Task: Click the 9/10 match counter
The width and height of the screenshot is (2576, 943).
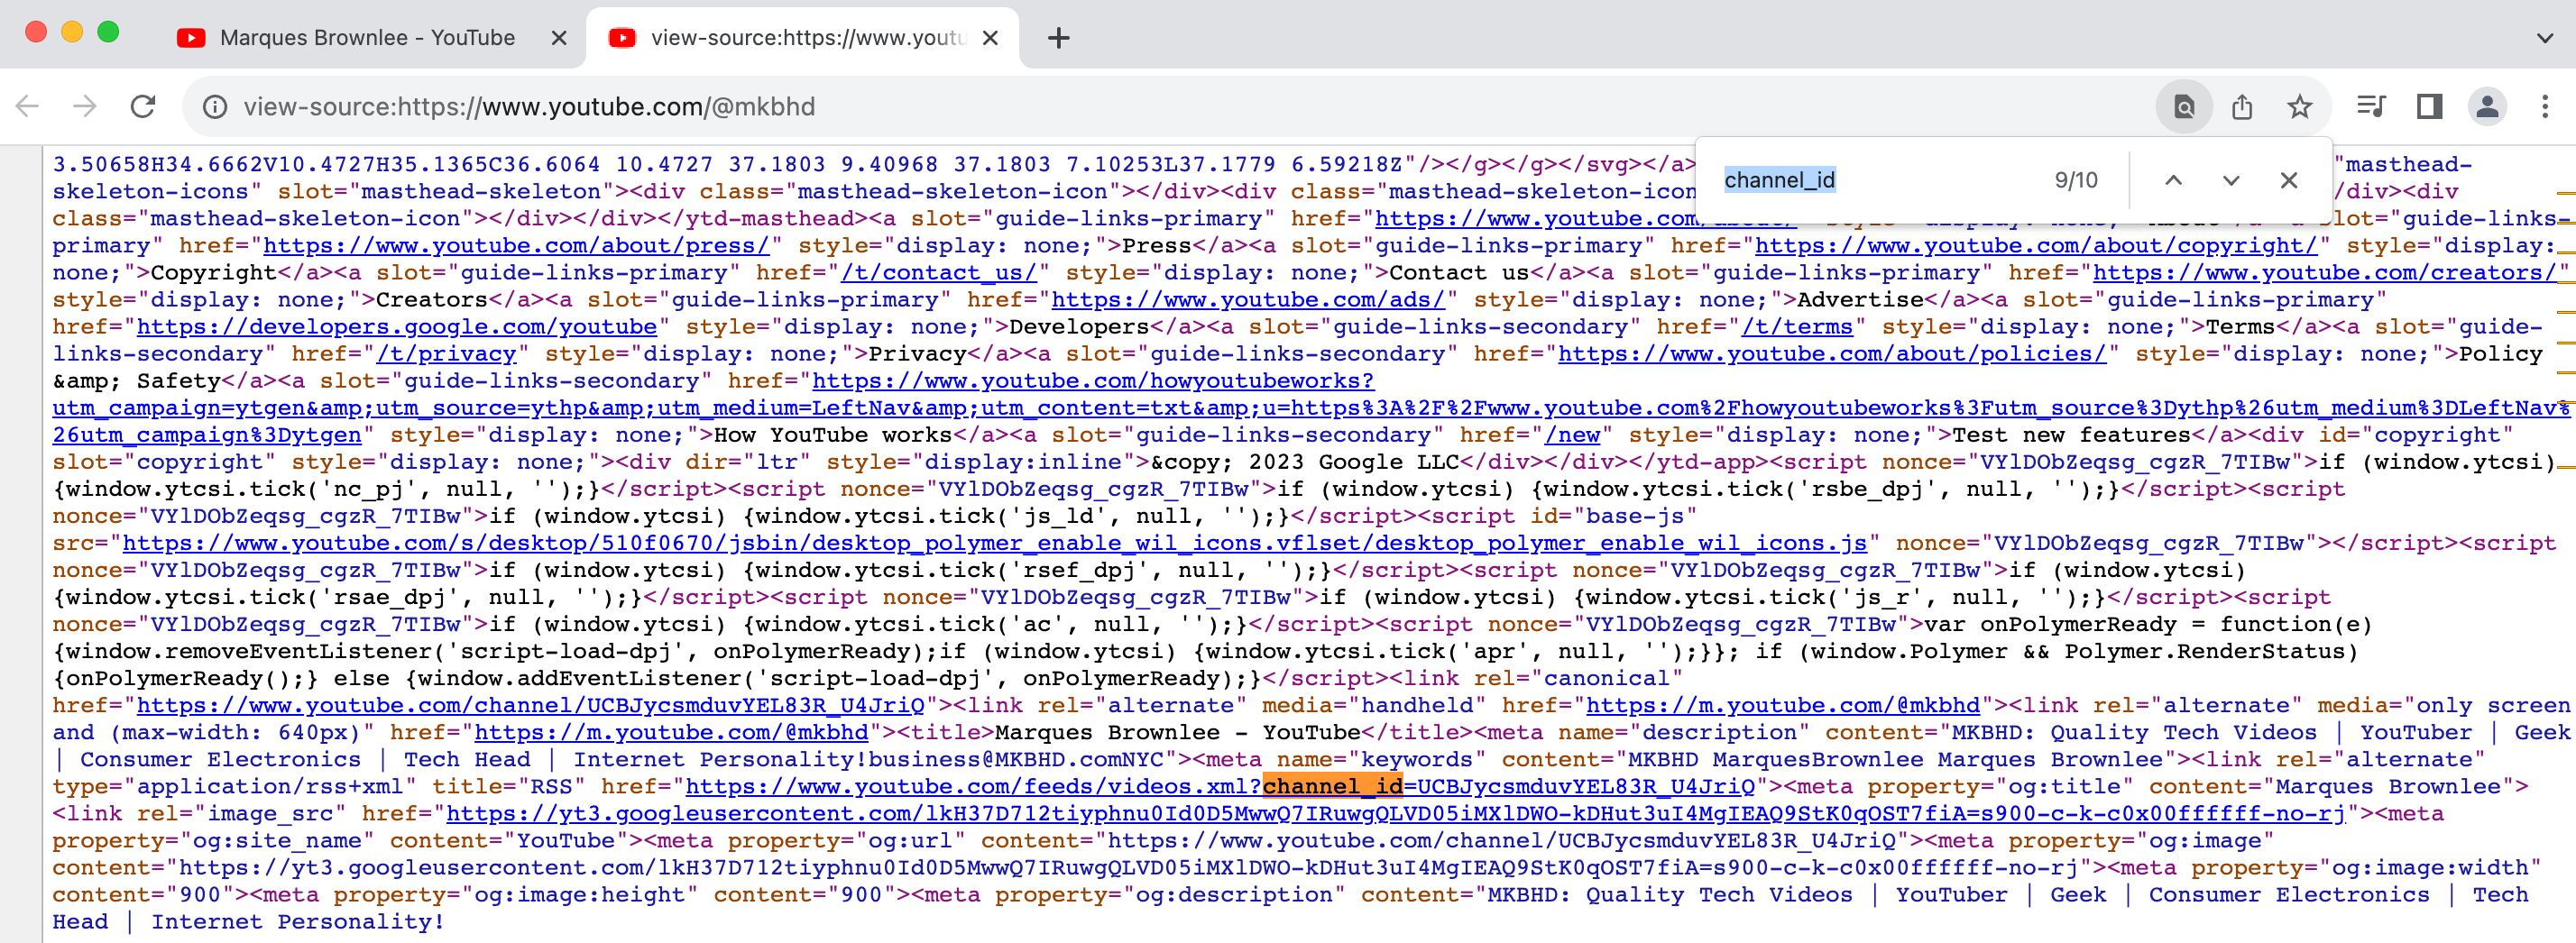Action: (2076, 180)
